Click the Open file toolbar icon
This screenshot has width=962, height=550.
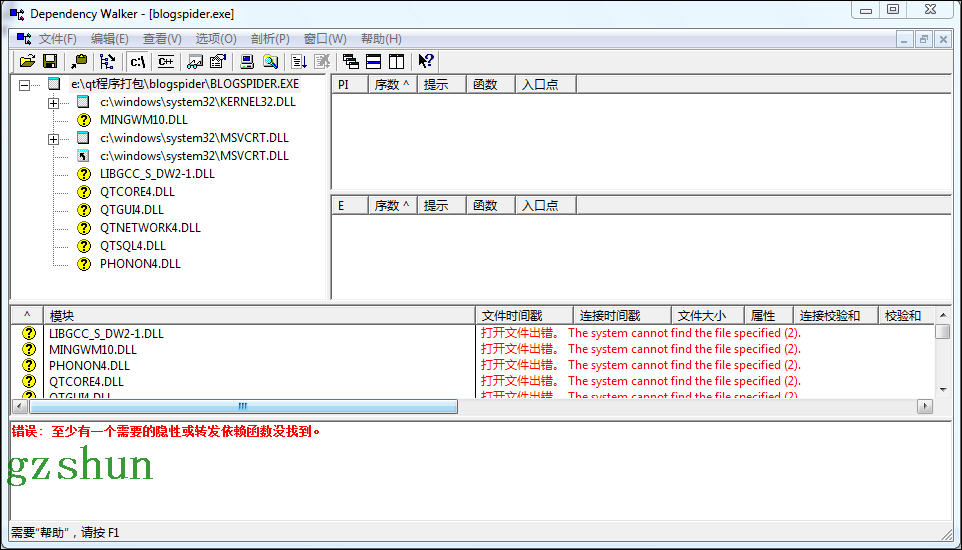(x=27, y=62)
